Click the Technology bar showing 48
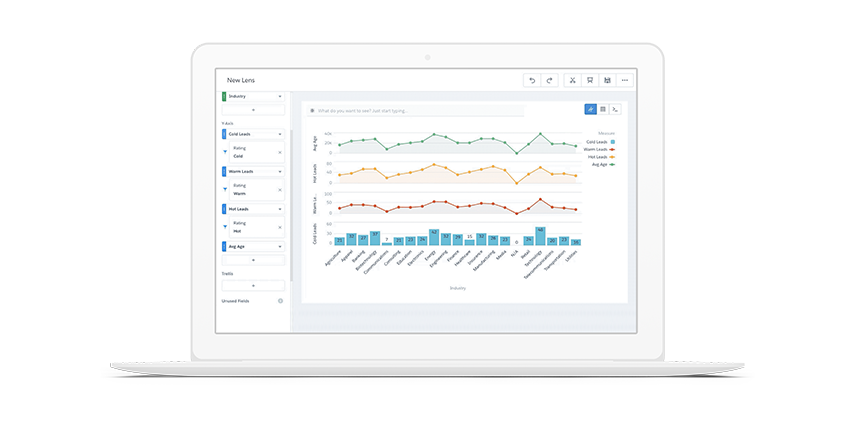The height and width of the screenshot is (447, 857). pos(540,237)
